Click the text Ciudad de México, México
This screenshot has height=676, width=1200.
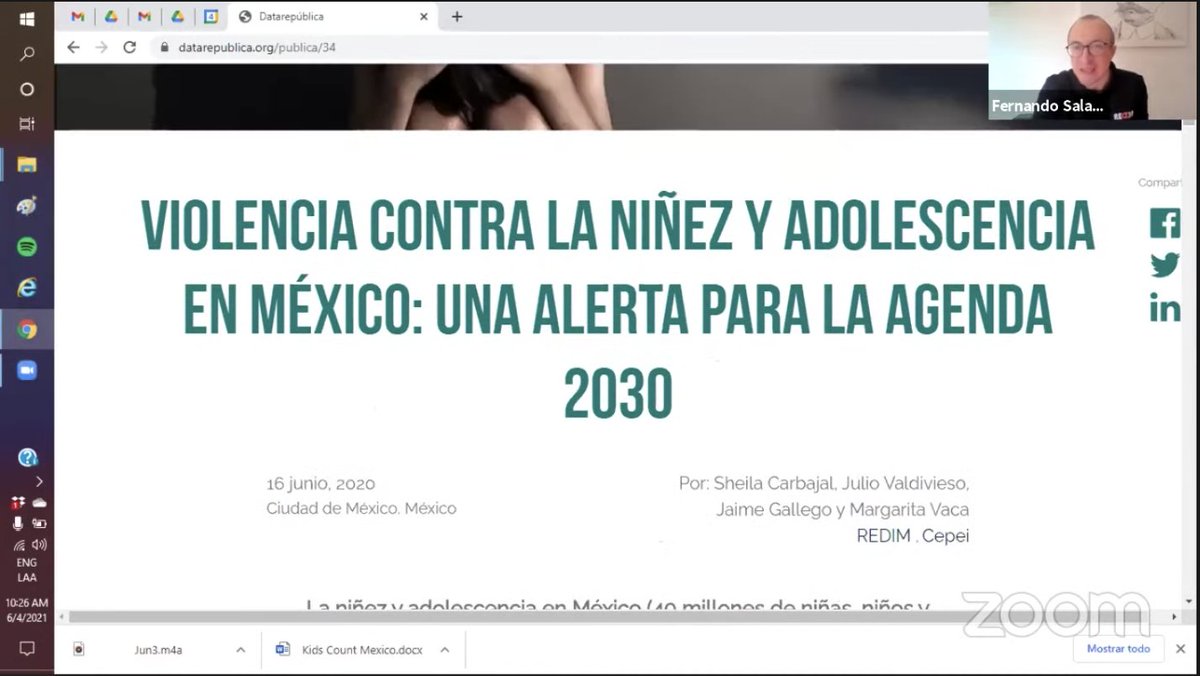tap(361, 509)
